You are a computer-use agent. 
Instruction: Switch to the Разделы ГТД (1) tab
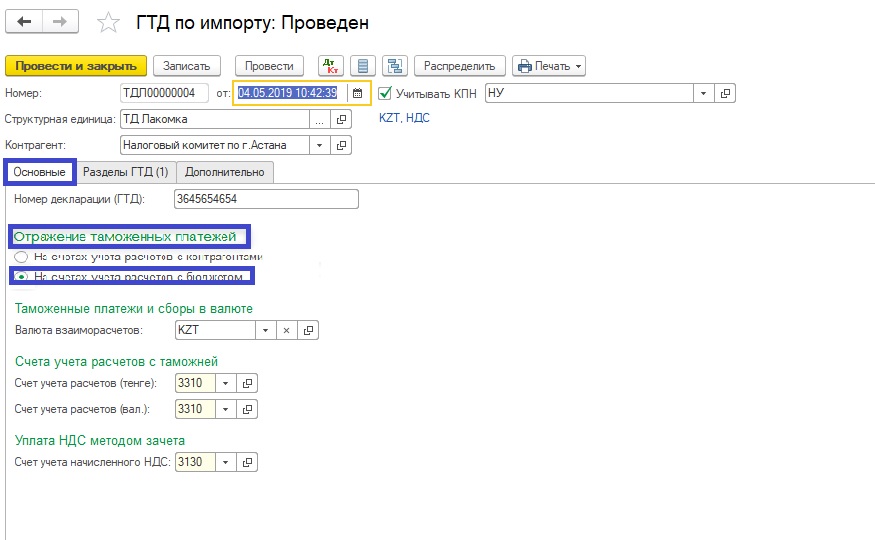(126, 172)
